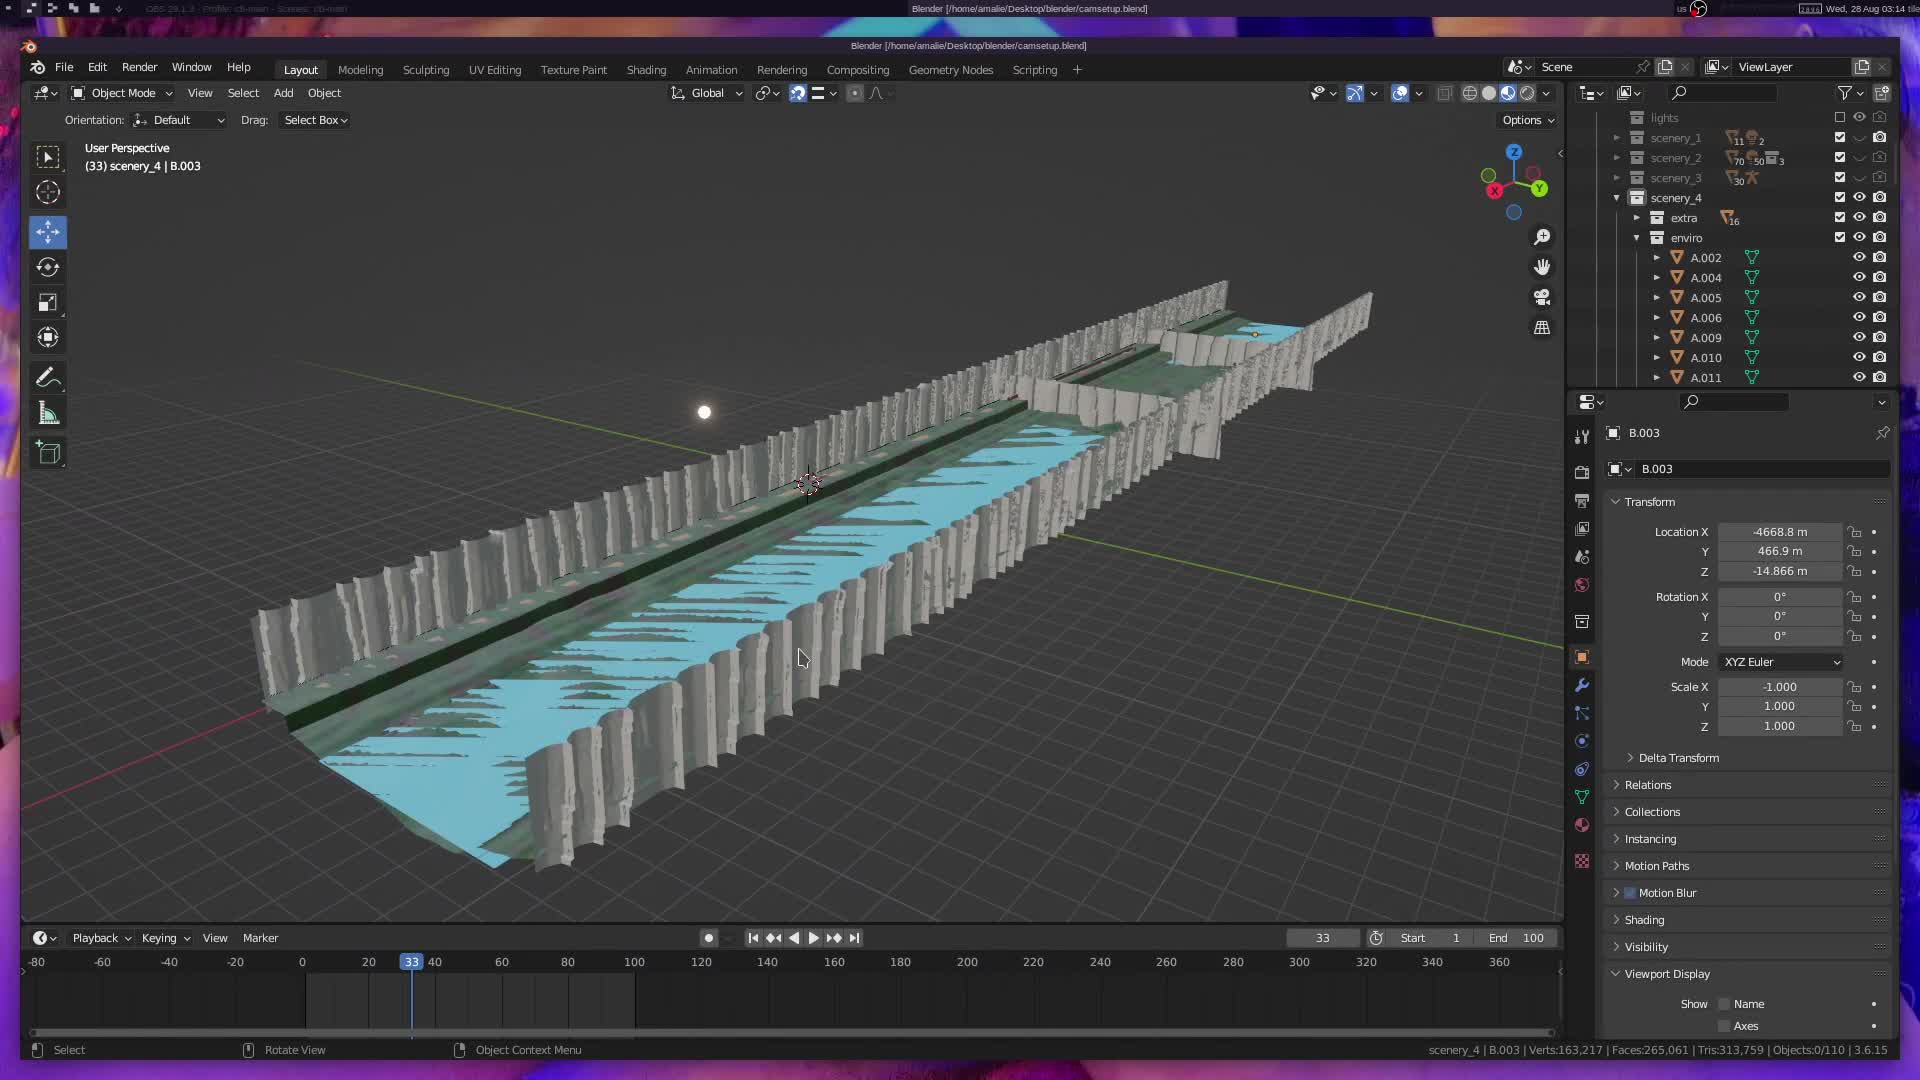Viewport: 1920px width, 1080px height.
Task: Open the XYZ Euler rotation mode dropdown
Action: (1781, 662)
